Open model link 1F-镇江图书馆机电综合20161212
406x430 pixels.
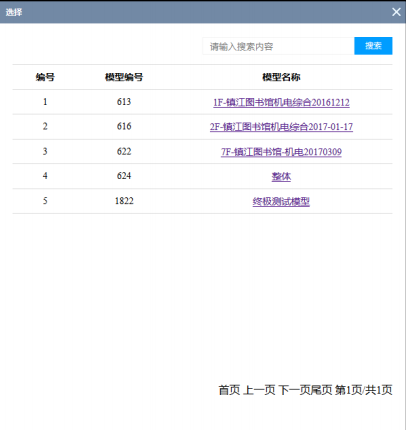[x=281, y=102]
